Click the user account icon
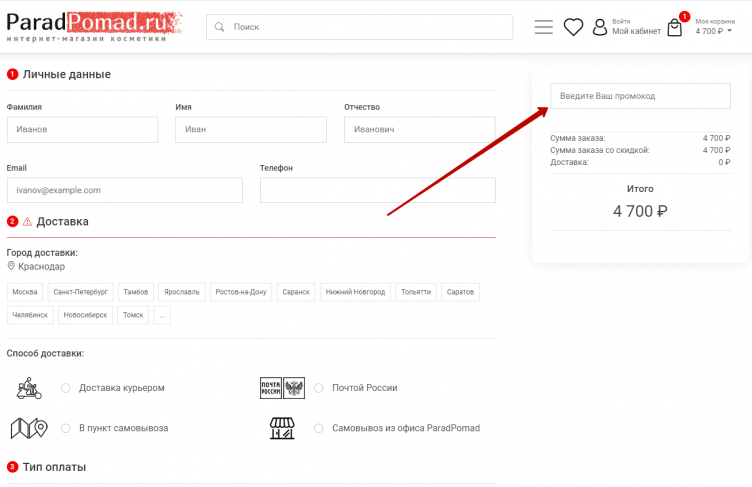752x487 pixels. click(x=600, y=27)
